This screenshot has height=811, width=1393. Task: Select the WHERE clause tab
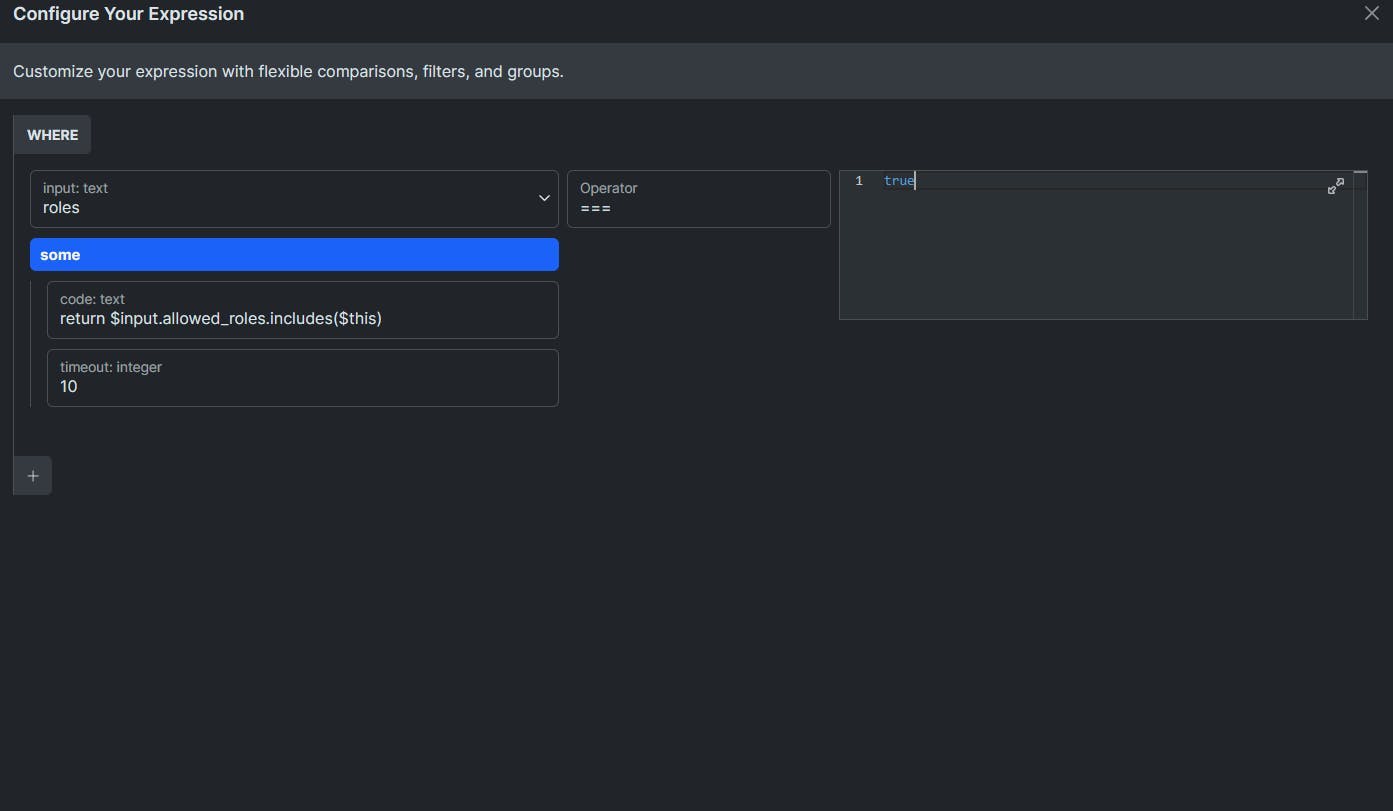point(52,135)
